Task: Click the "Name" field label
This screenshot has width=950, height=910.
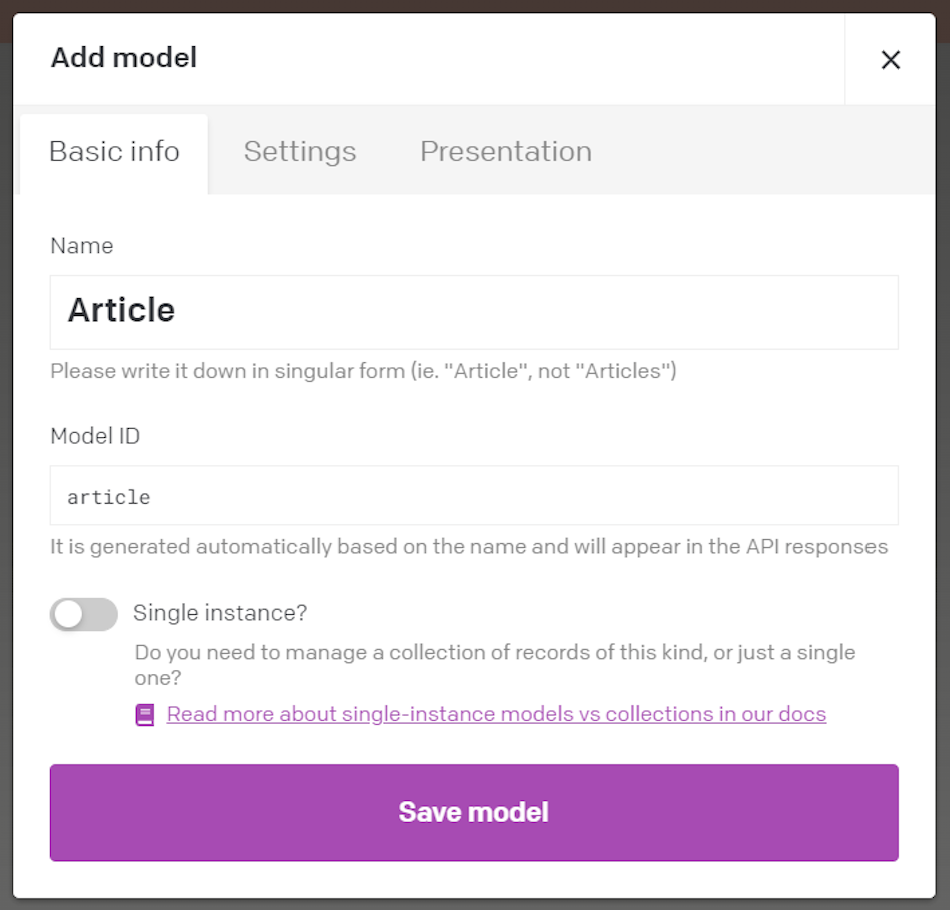Action: [x=82, y=246]
